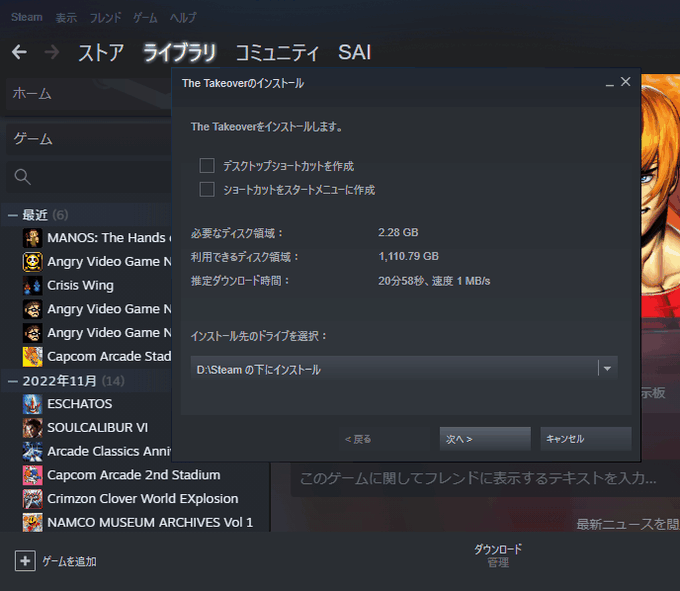Screen dimensions: 680x591
Task: Click the NAMCO MUSEUM ARCHIVES Vol 1 icon
Action: click(33, 522)
